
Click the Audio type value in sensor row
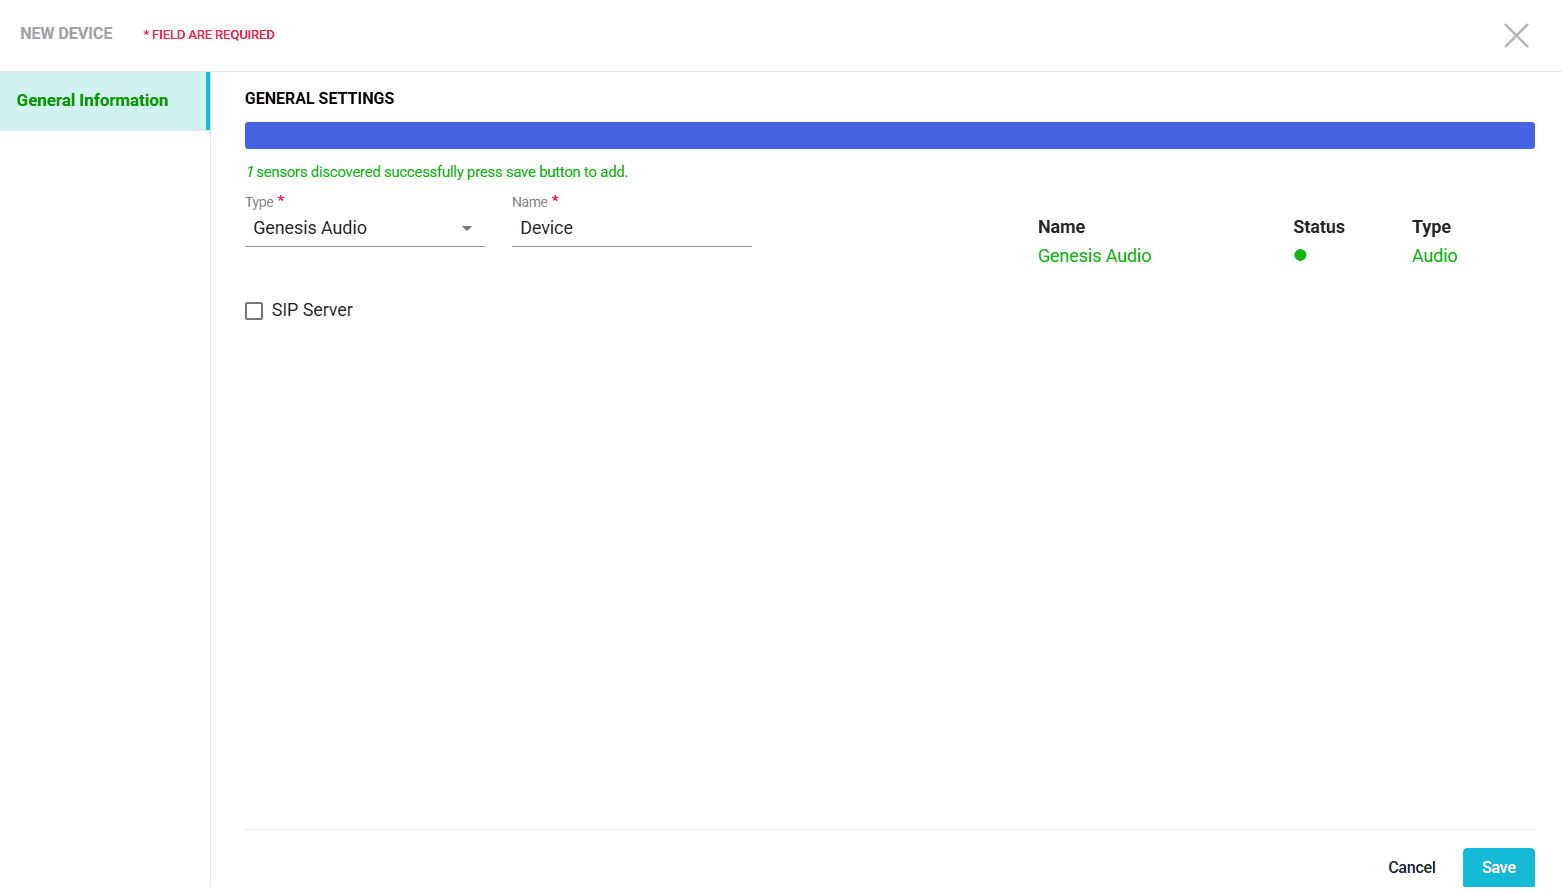(1434, 256)
